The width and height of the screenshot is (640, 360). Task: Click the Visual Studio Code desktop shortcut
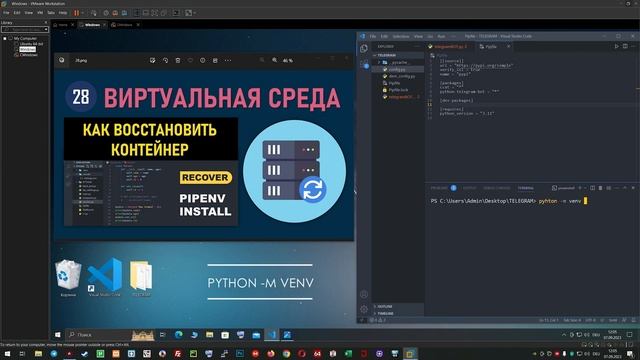(x=105, y=278)
